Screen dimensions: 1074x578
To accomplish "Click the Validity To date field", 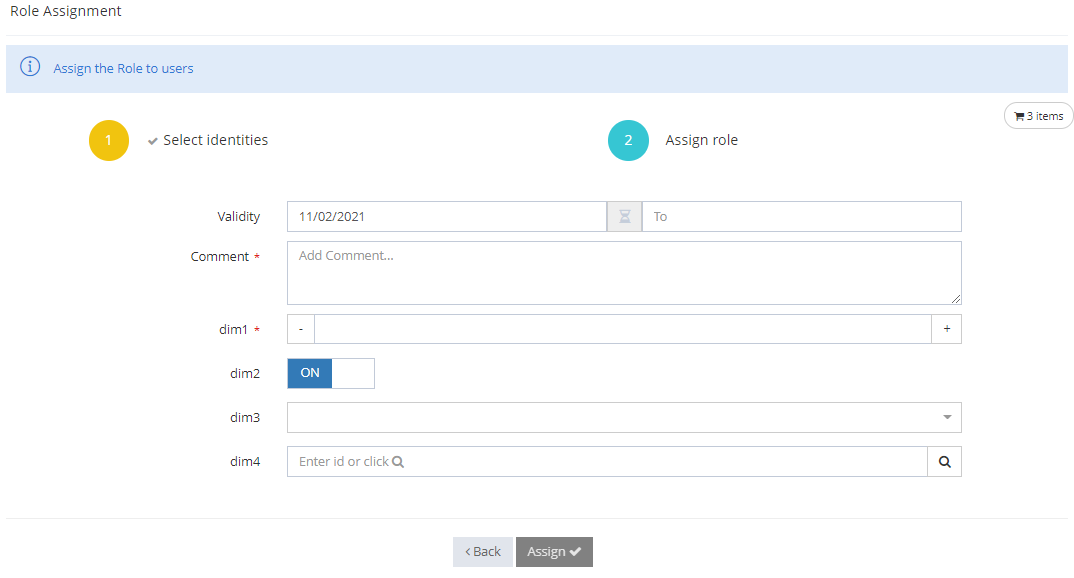I will (x=801, y=217).
